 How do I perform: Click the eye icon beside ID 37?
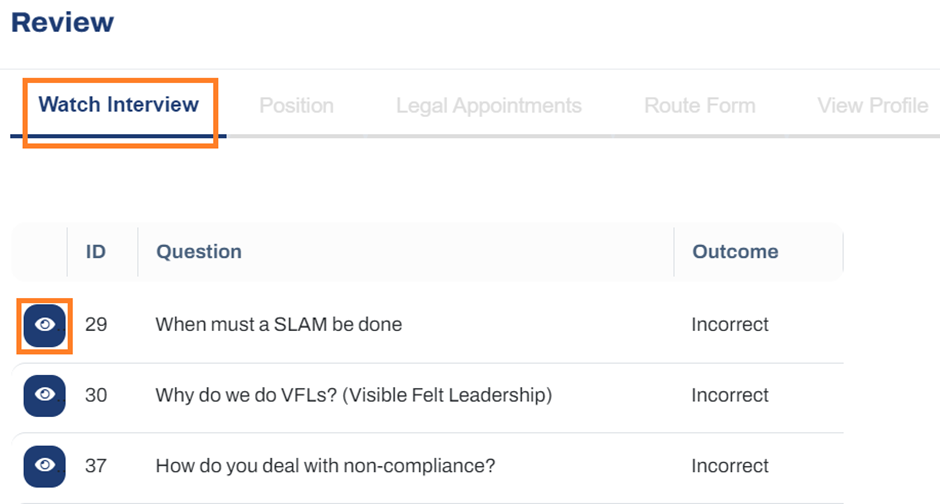[x=44, y=466]
